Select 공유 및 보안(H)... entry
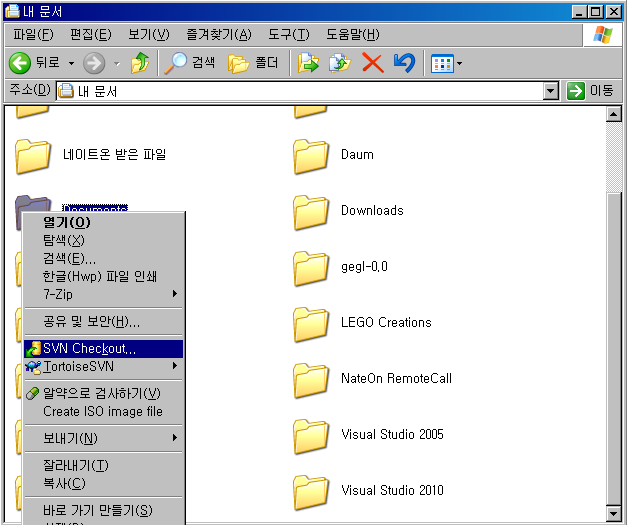 104,321
